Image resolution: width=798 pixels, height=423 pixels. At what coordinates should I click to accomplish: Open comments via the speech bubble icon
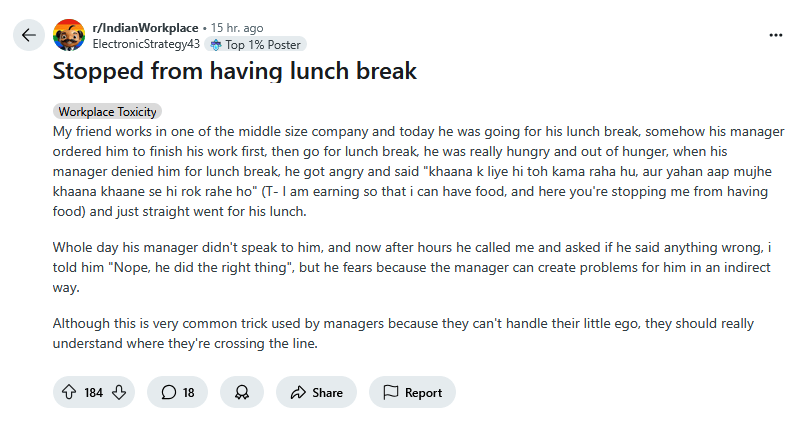168,392
